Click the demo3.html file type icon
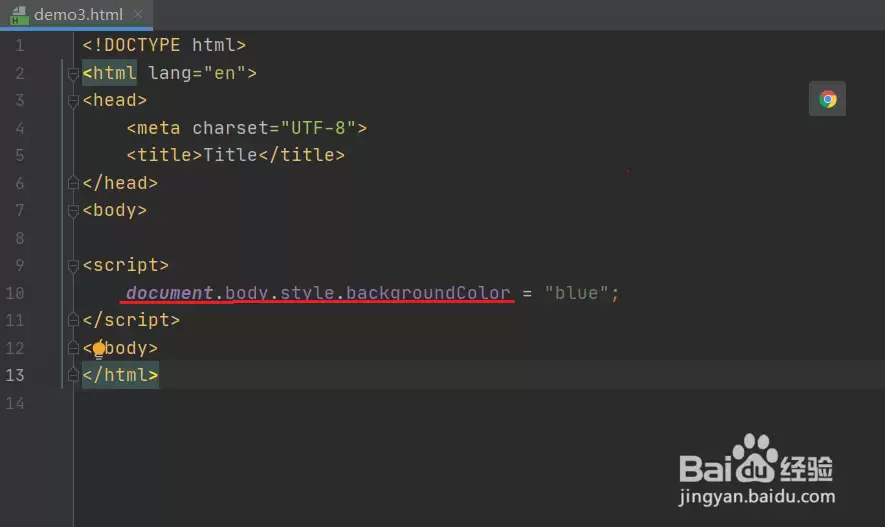 click(x=20, y=15)
